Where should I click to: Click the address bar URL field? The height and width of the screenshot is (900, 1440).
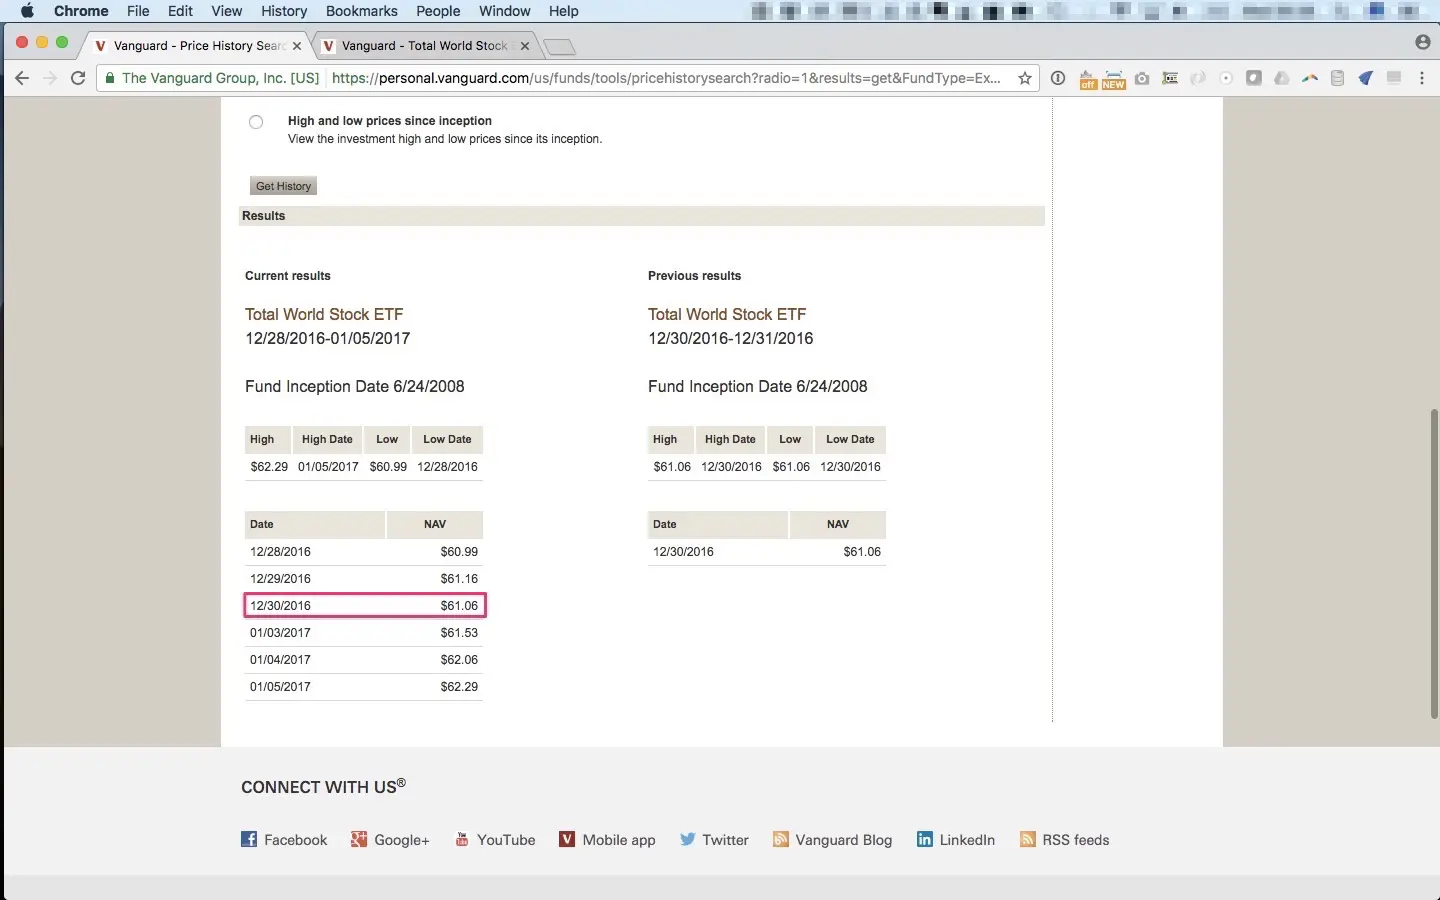[665, 78]
